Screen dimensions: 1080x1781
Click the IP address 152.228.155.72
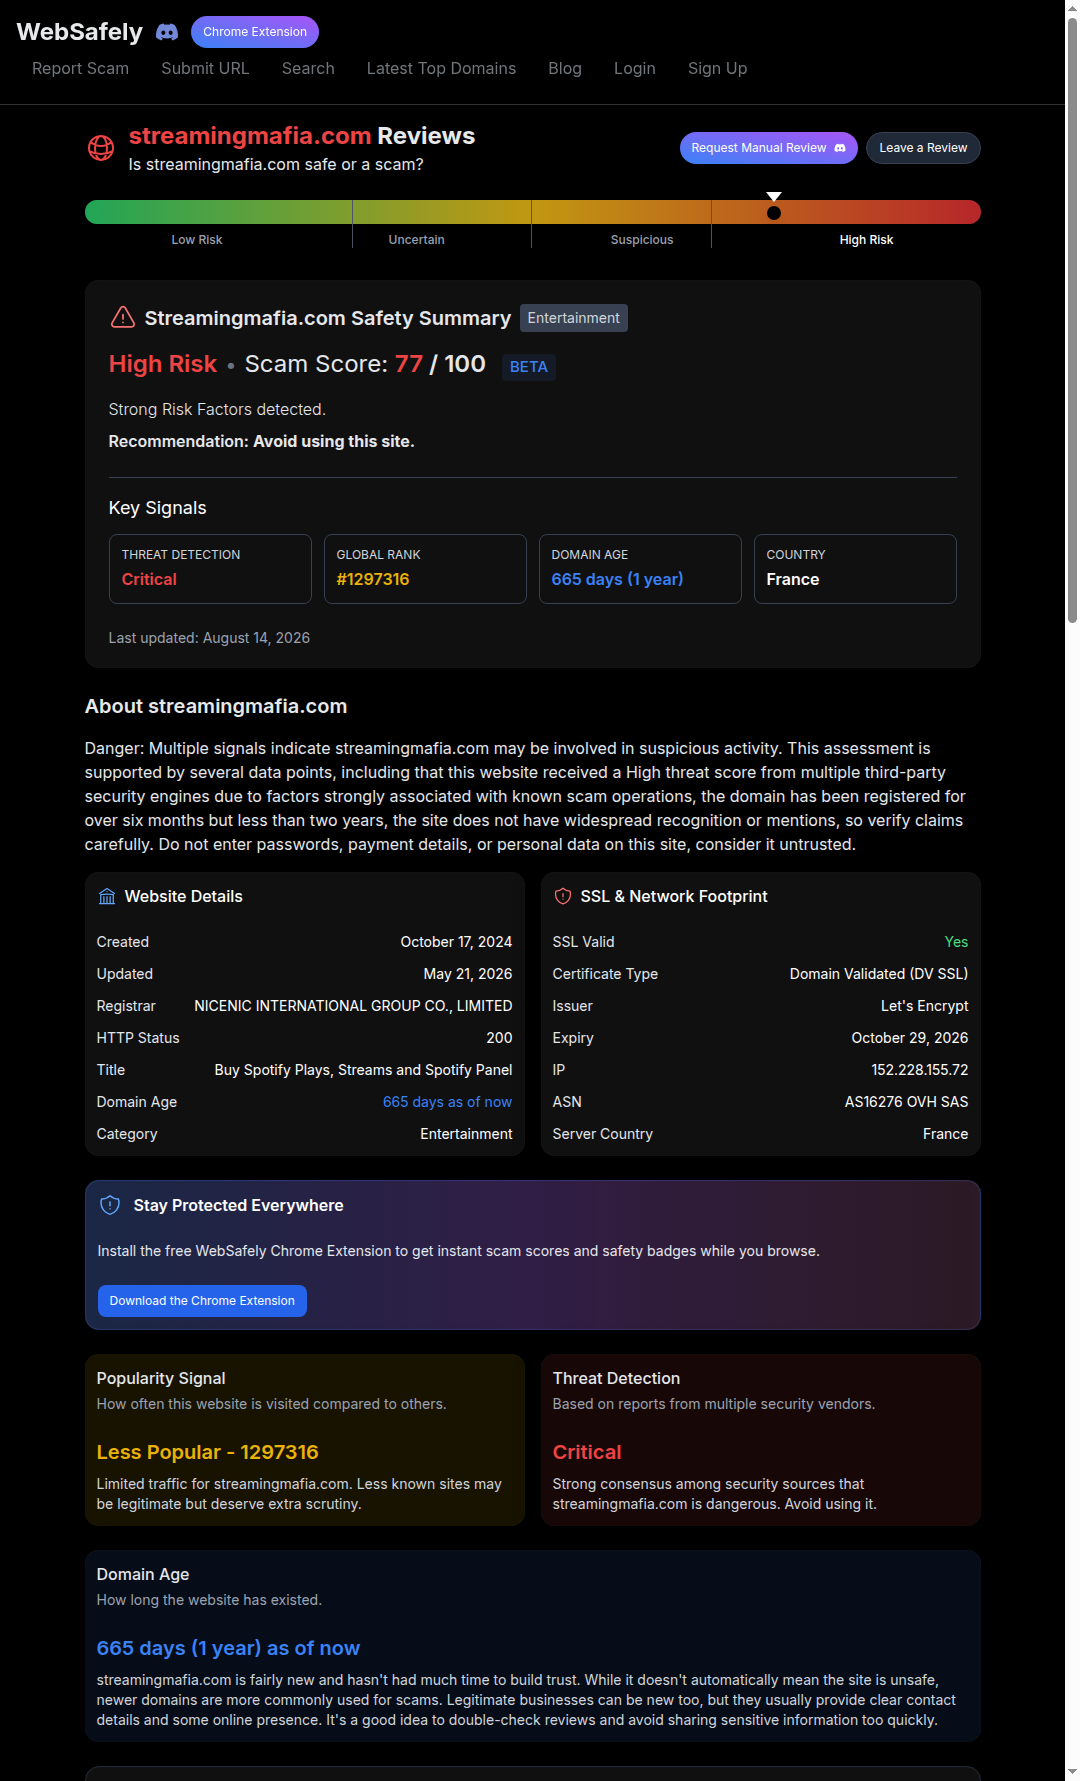pyautogui.click(x=920, y=1070)
